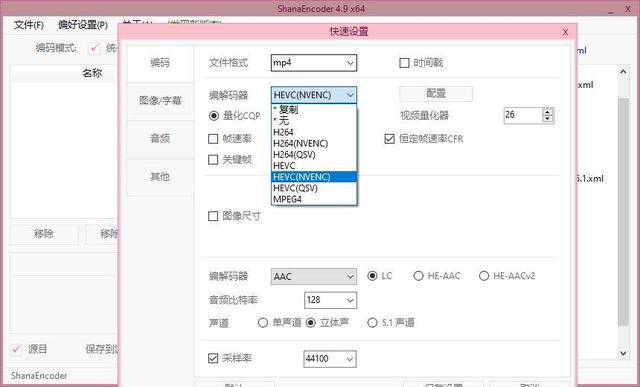Close the ShanaEncoder main window
640x387 pixels.
pos(628,9)
